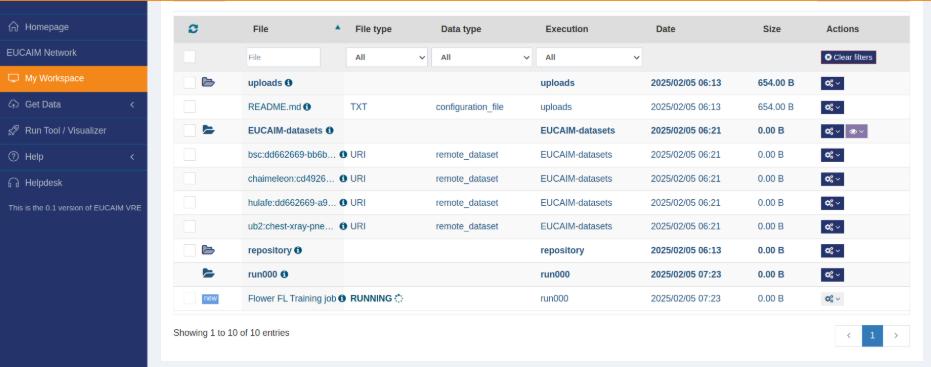931x367 pixels.
Task: Click the Homepage house icon in sidebar
Action: (x=14, y=27)
